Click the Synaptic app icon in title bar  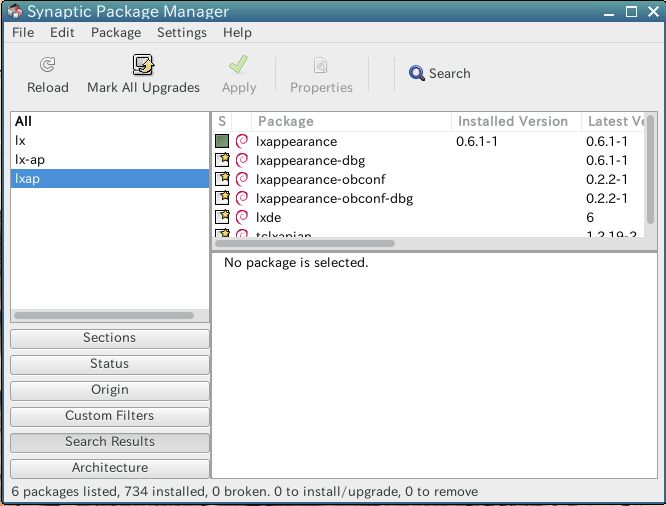coord(15,11)
